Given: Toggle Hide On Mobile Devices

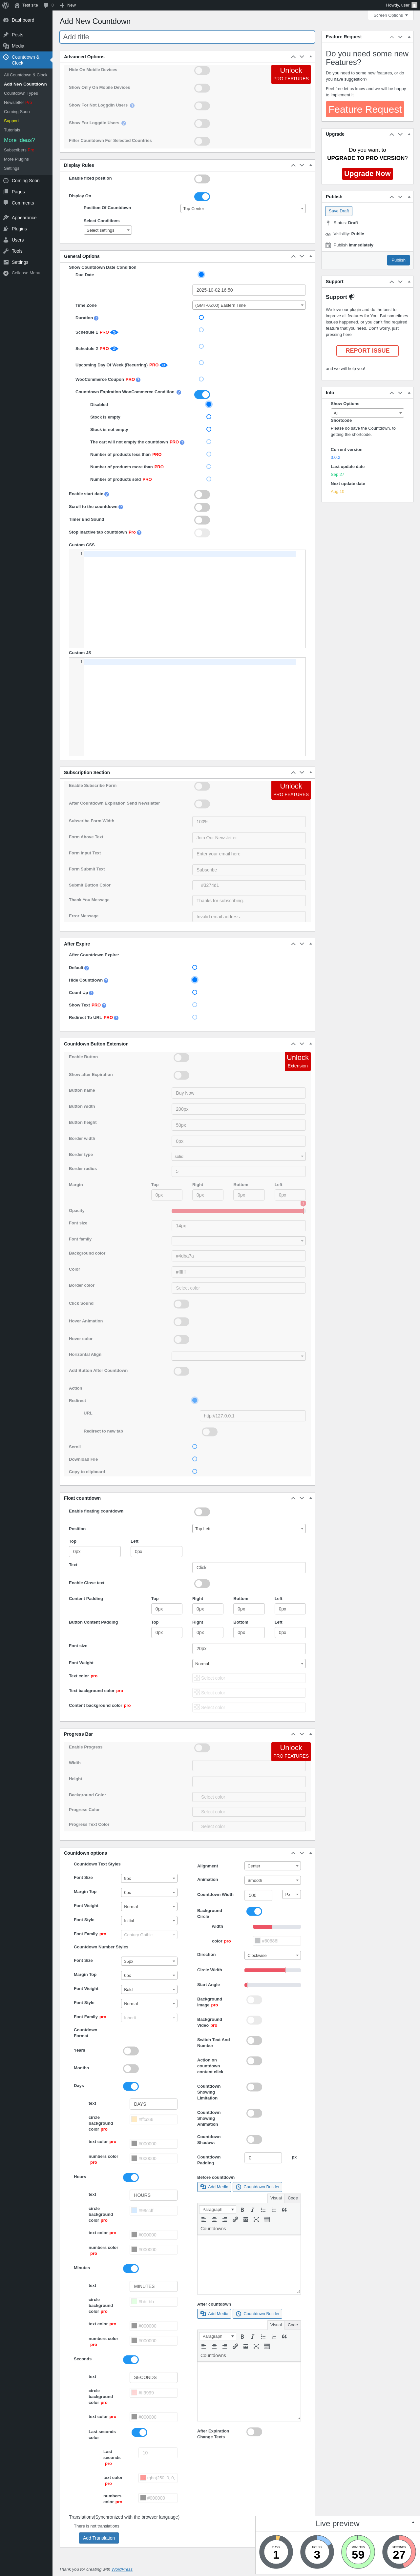Looking at the screenshot, I should [x=202, y=70].
